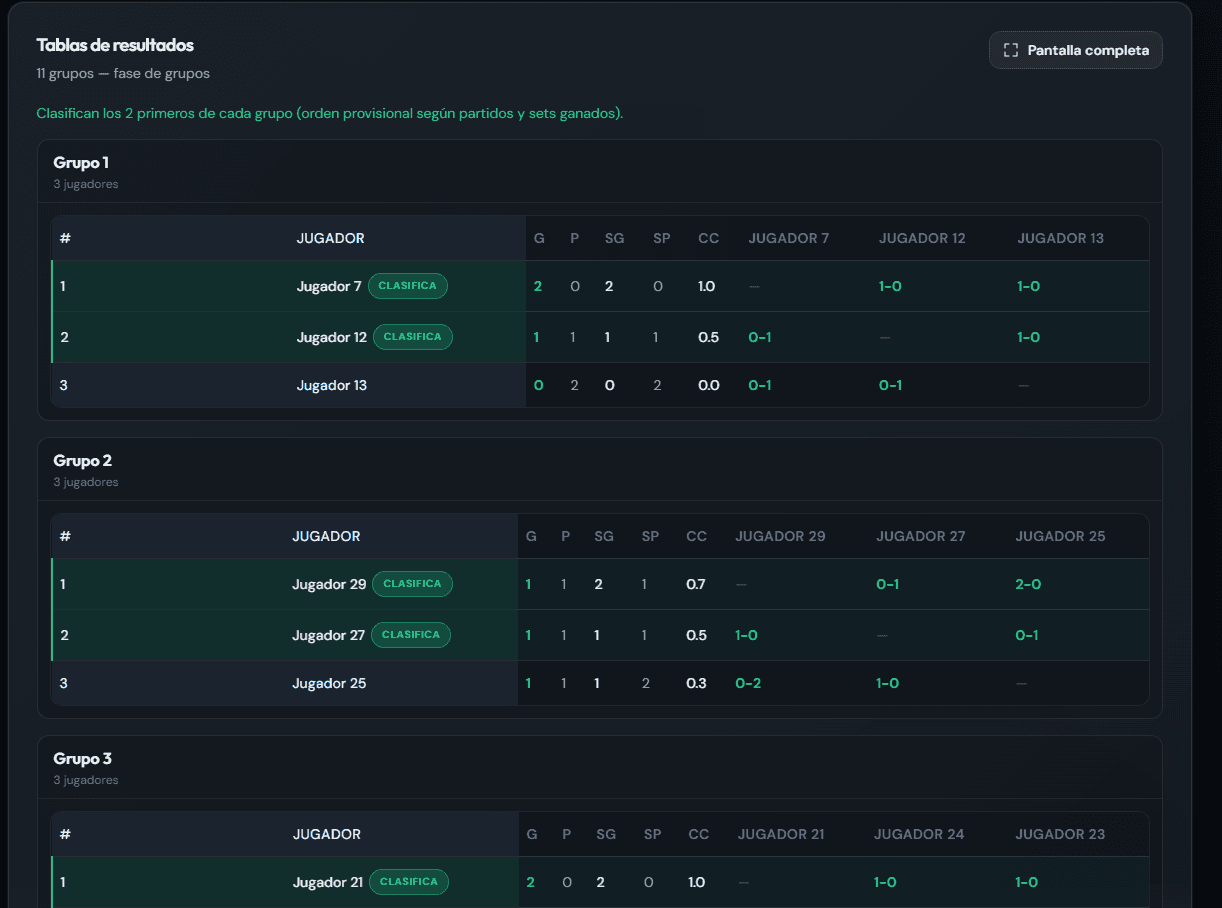Click JUGADOR 29 column header in Grupo 2
The height and width of the screenshot is (908, 1222).
pos(781,536)
